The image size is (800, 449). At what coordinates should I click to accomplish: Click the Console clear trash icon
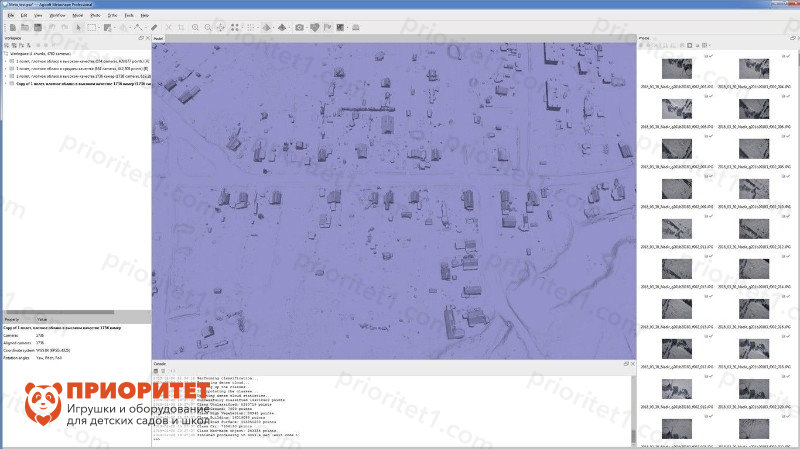pyautogui.click(x=163, y=371)
